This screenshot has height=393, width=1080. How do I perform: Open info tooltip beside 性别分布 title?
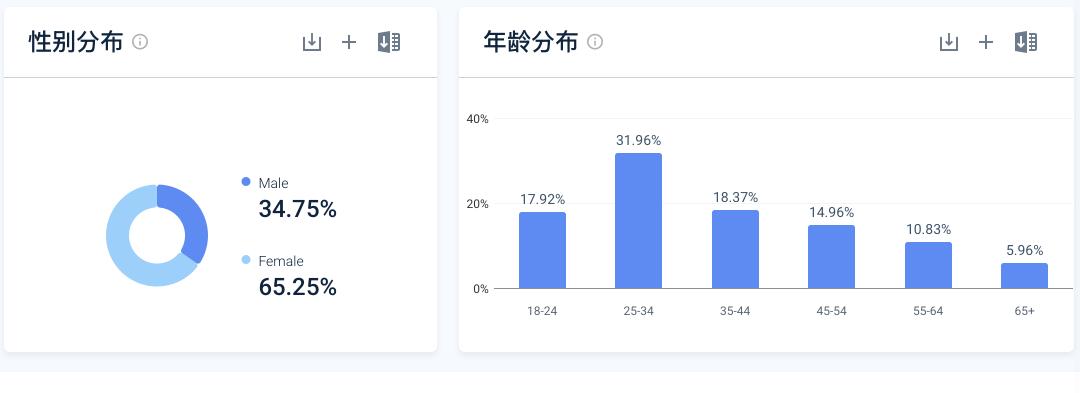click(140, 42)
